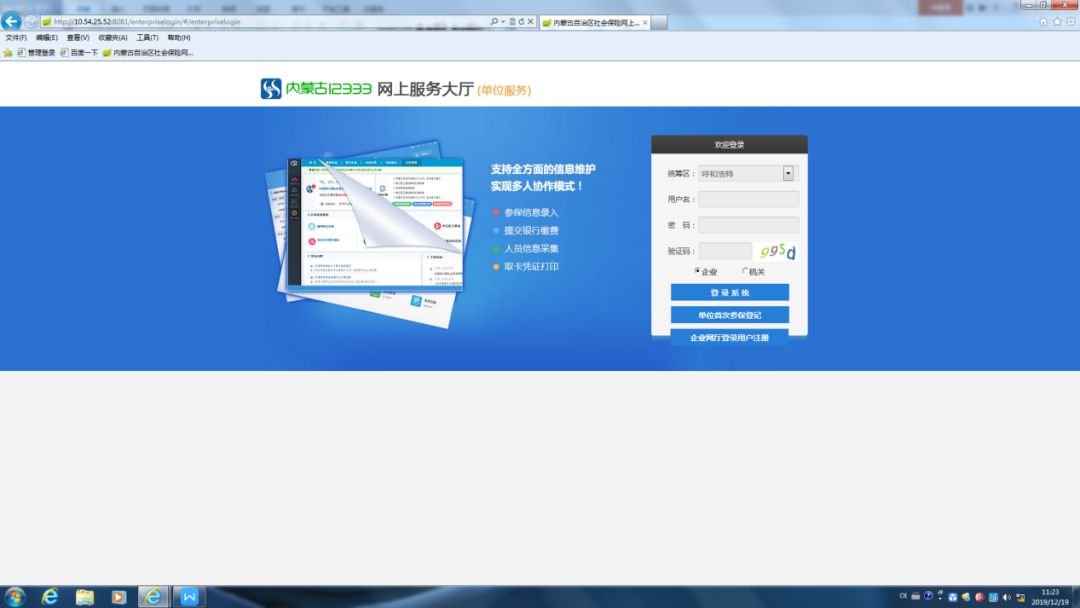This screenshot has width=1080, height=608.
Task: Open the 工具(T) menu
Action: click(x=147, y=38)
